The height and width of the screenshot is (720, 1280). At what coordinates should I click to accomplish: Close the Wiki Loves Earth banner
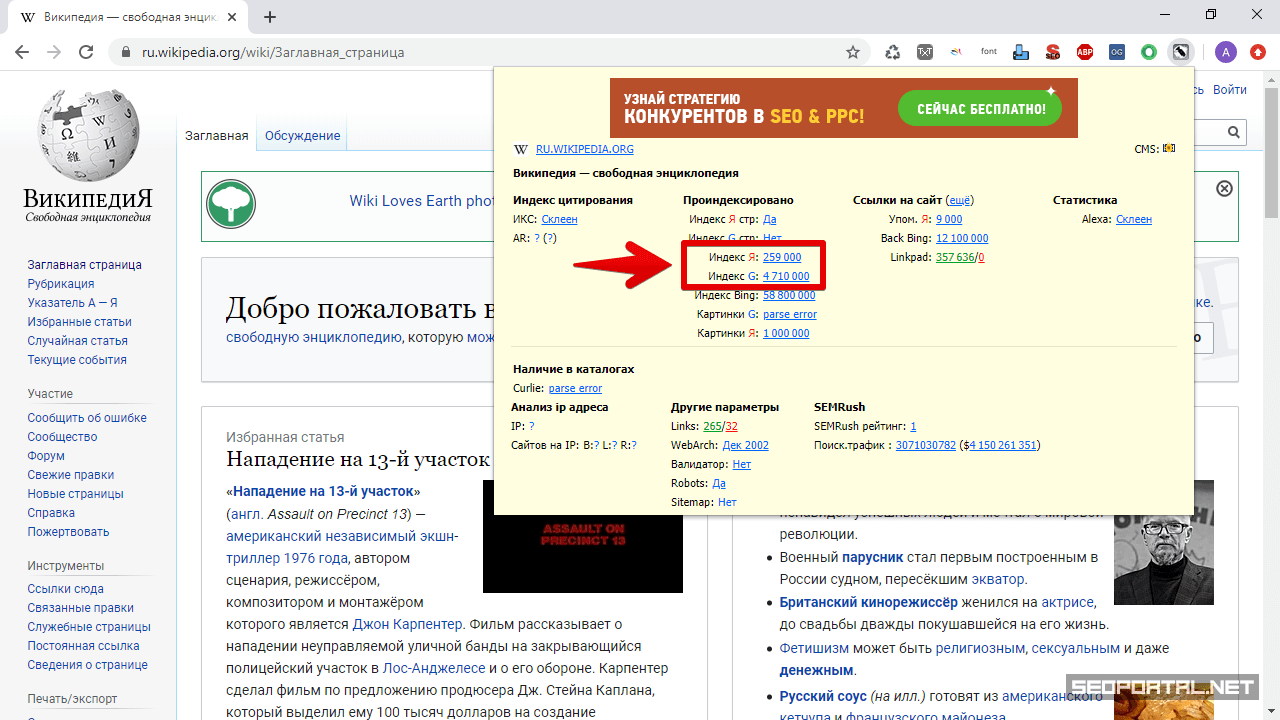(x=1224, y=189)
